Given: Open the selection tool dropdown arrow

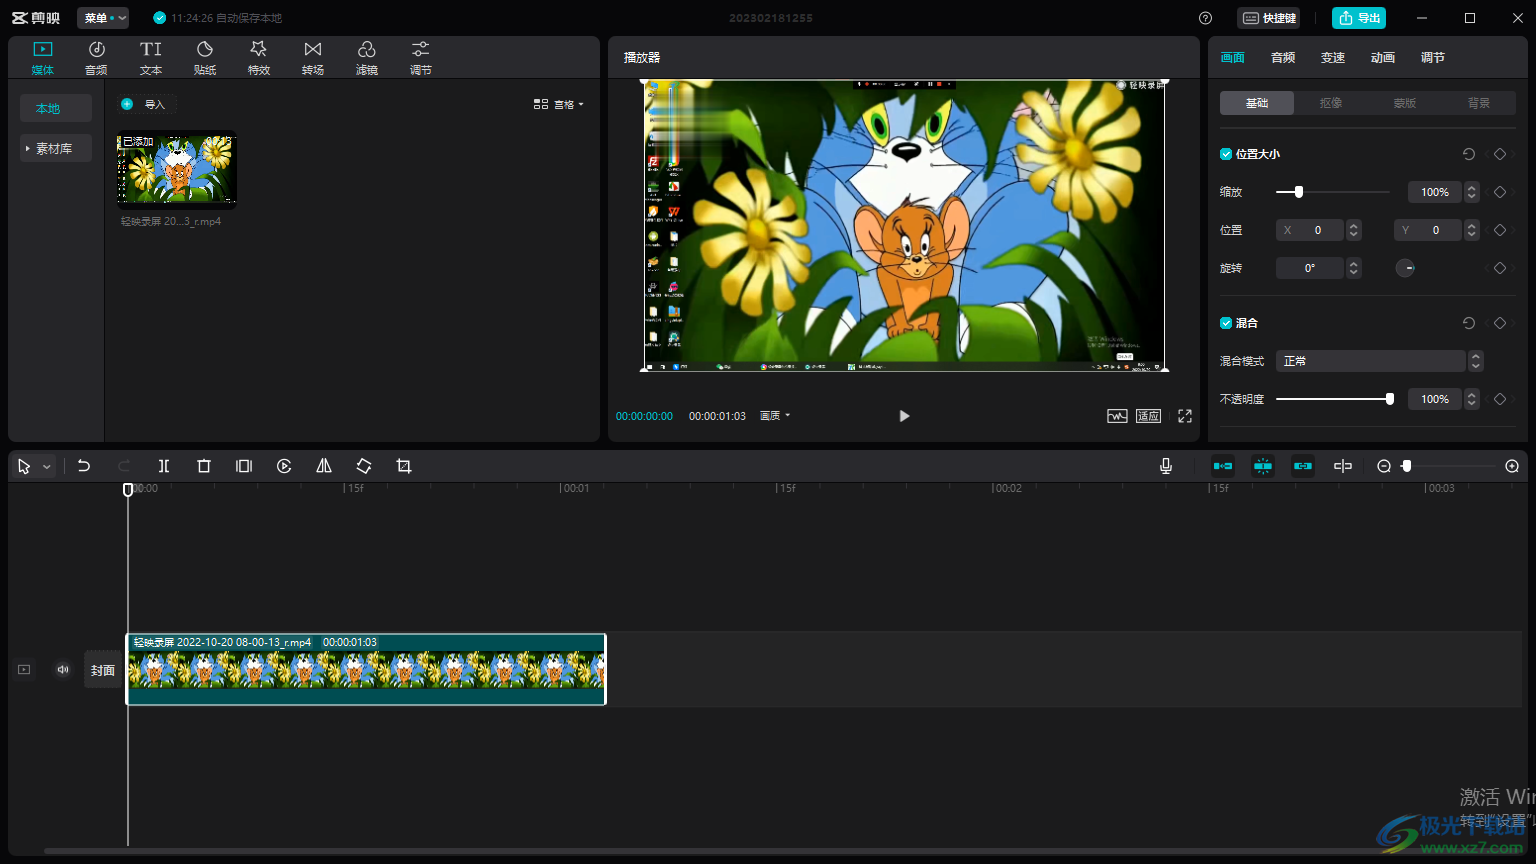Looking at the screenshot, I should tap(46, 467).
